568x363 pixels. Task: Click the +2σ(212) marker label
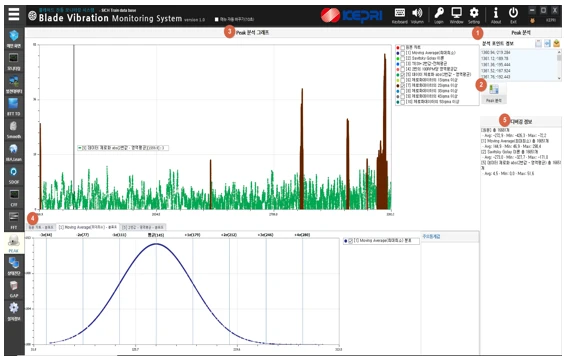click(x=229, y=235)
